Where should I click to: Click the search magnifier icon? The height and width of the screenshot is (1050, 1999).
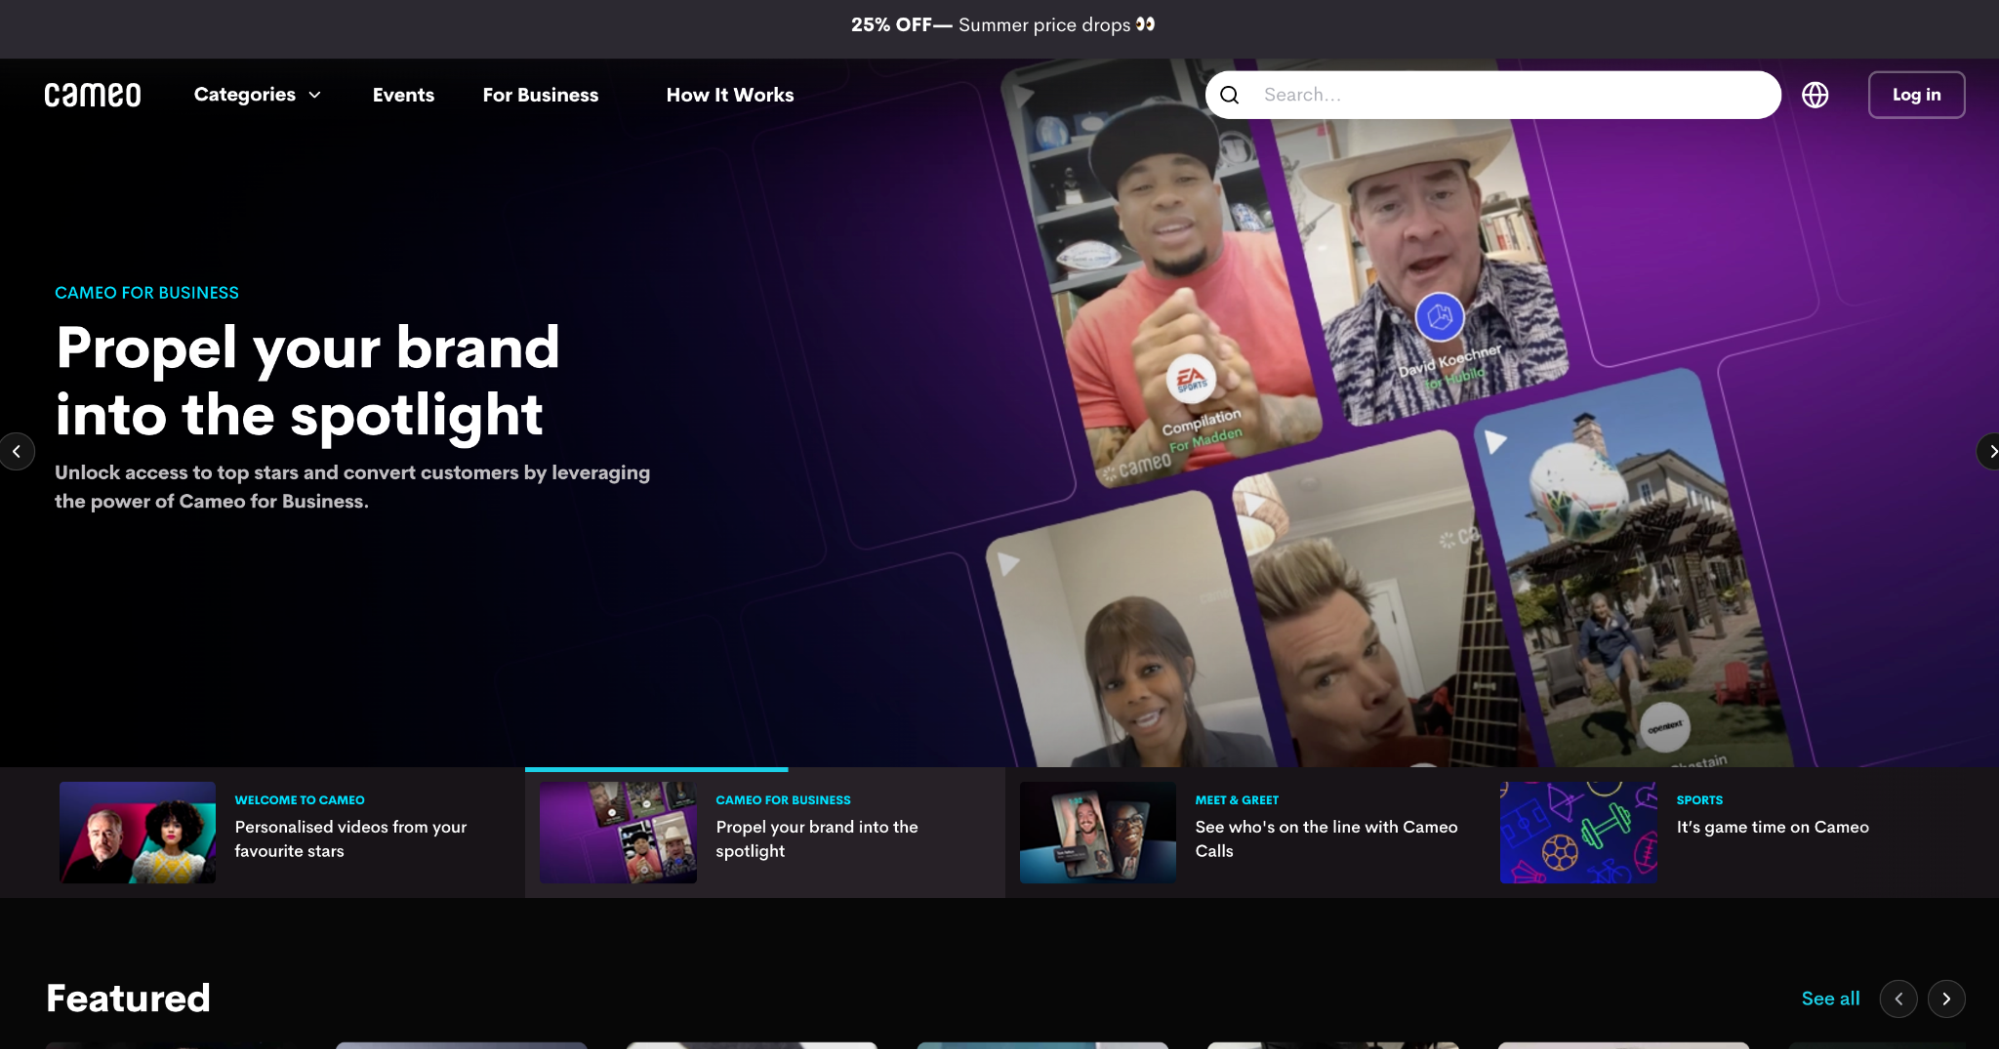click(x=1230, y=95)
